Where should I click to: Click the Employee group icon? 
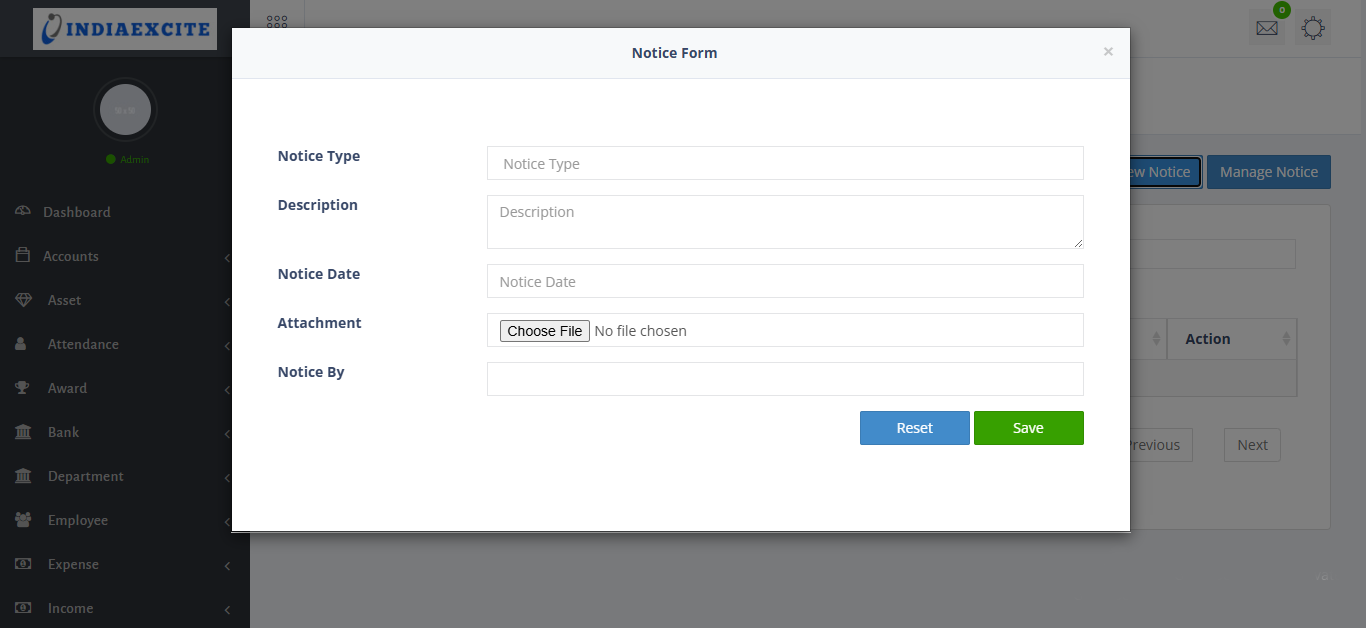click(x=23, y=520)
